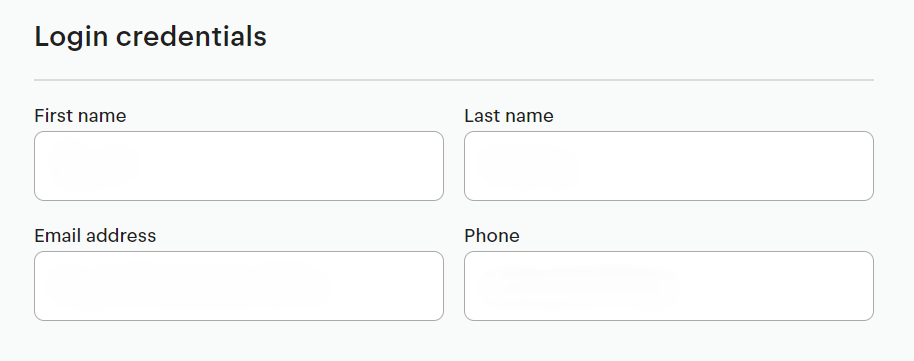Activate the Phone number input box

pos(669,286)
